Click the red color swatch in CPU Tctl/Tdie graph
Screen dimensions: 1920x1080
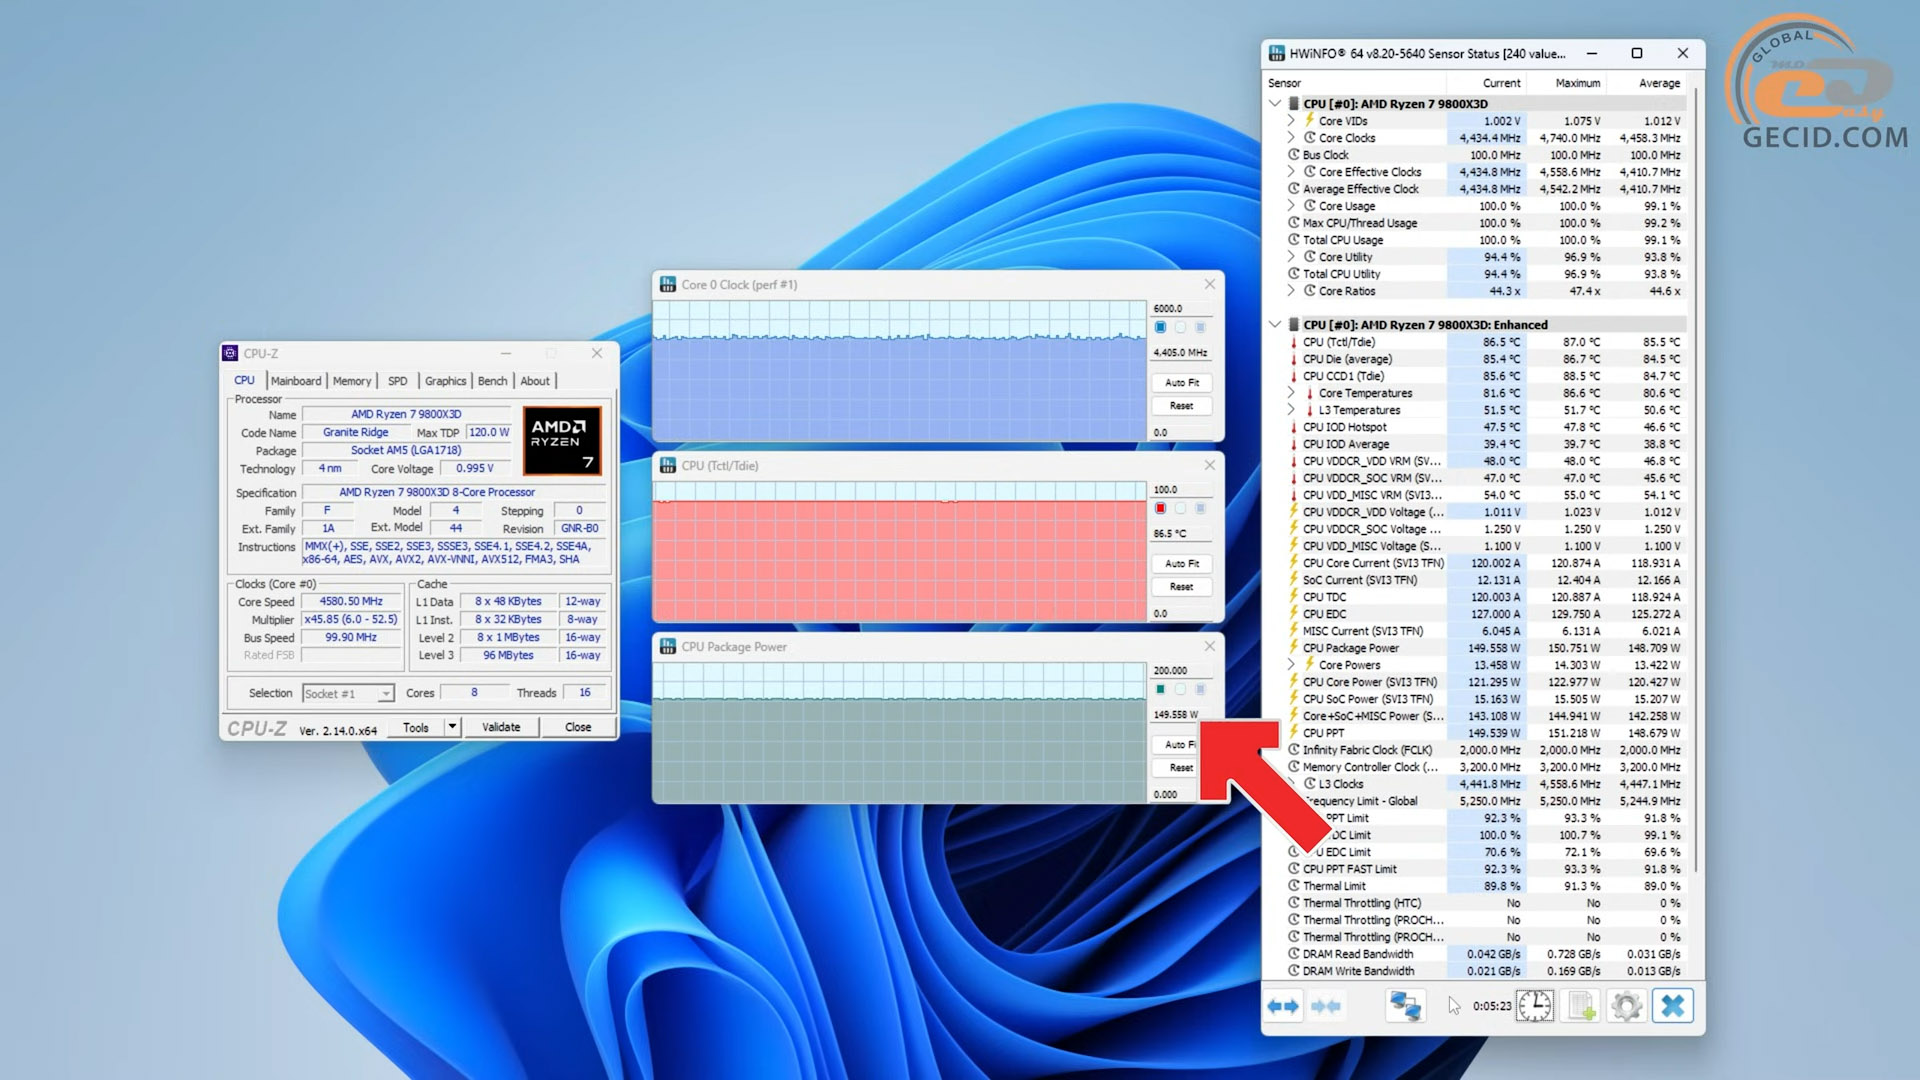(1160, 508)
